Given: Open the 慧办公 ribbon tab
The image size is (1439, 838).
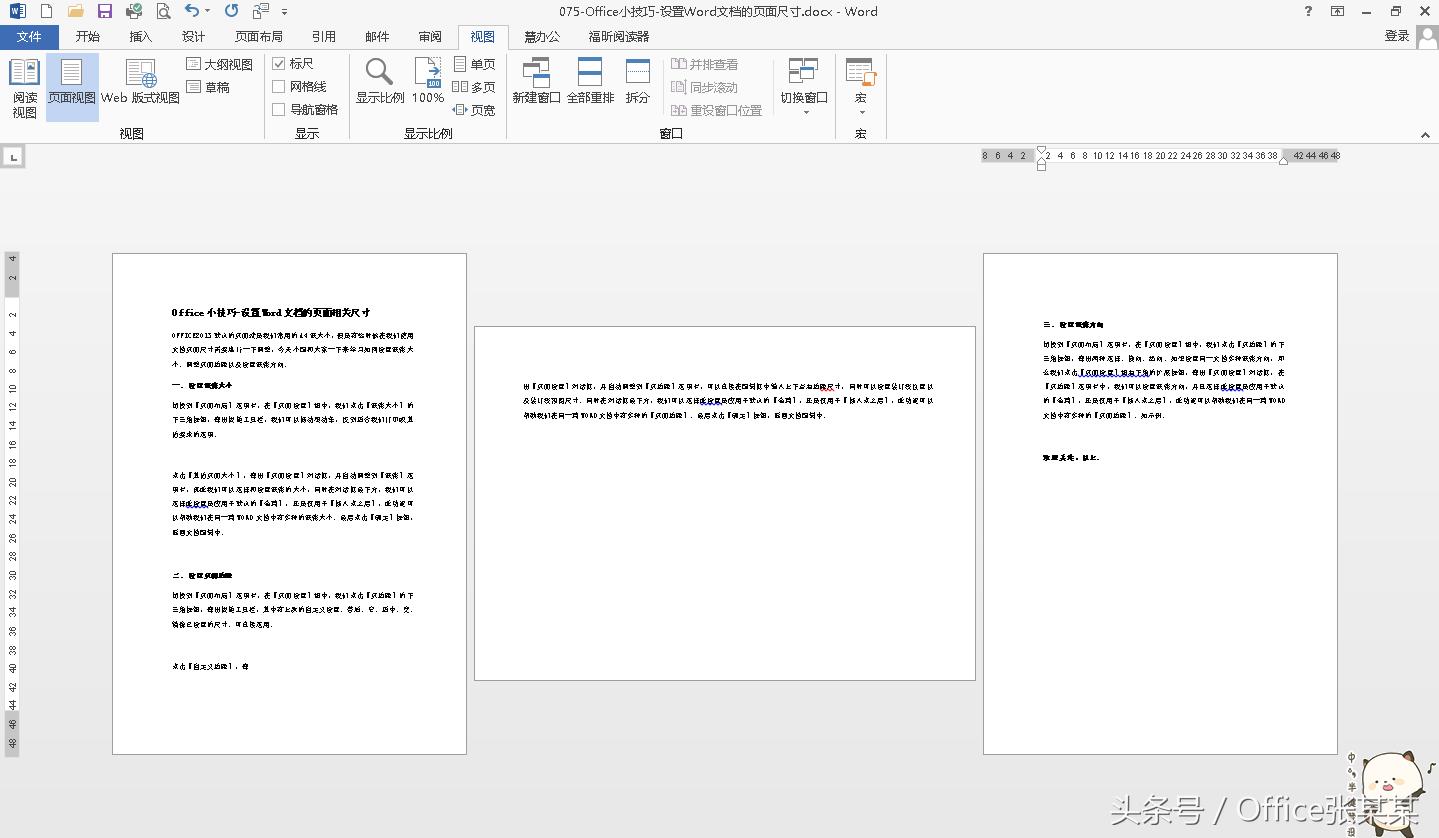Looking at the screenshot, I should click(540, 36).
